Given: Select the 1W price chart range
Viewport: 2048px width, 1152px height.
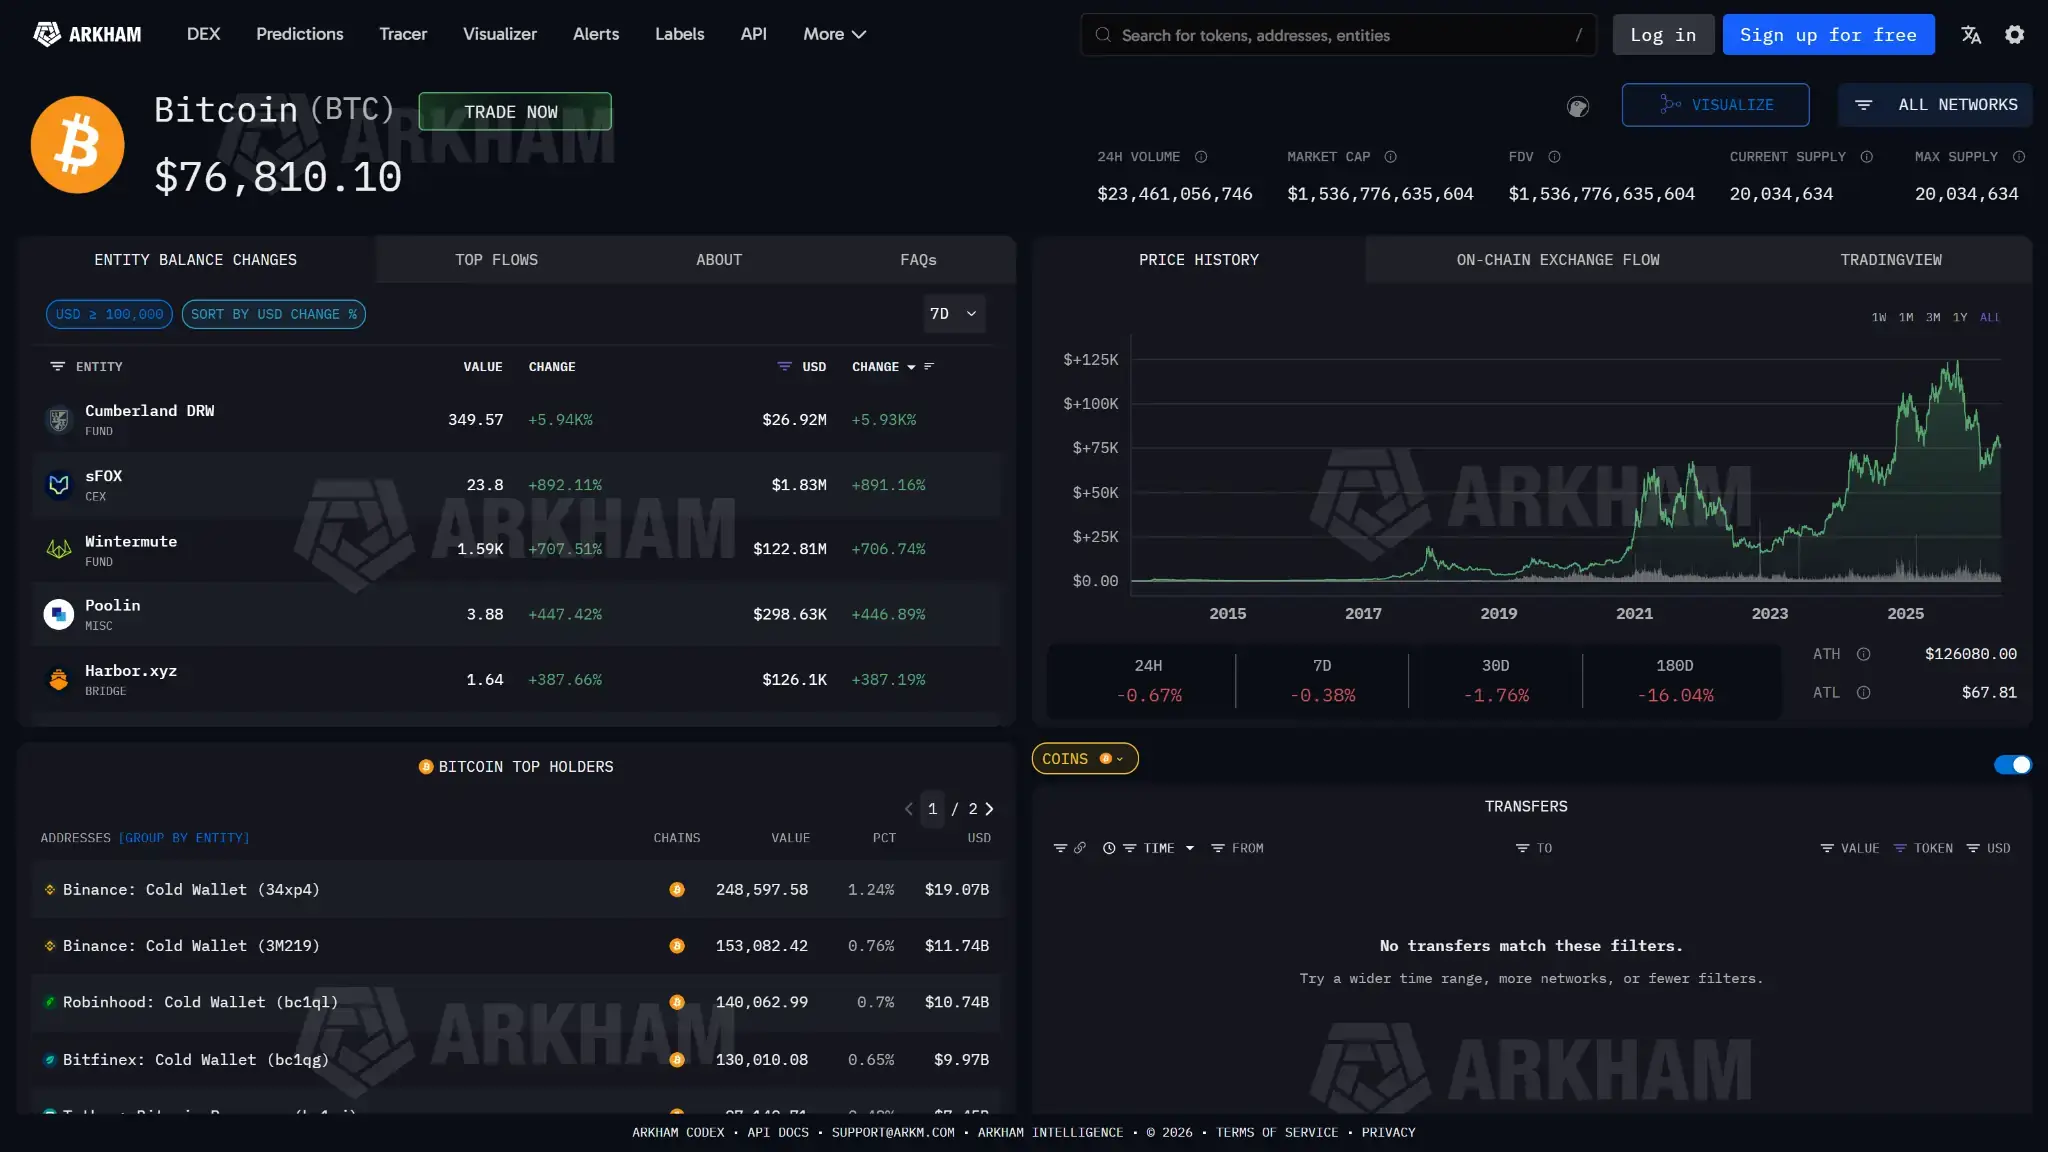Looking at the screenshot, I should (1879, 317).
